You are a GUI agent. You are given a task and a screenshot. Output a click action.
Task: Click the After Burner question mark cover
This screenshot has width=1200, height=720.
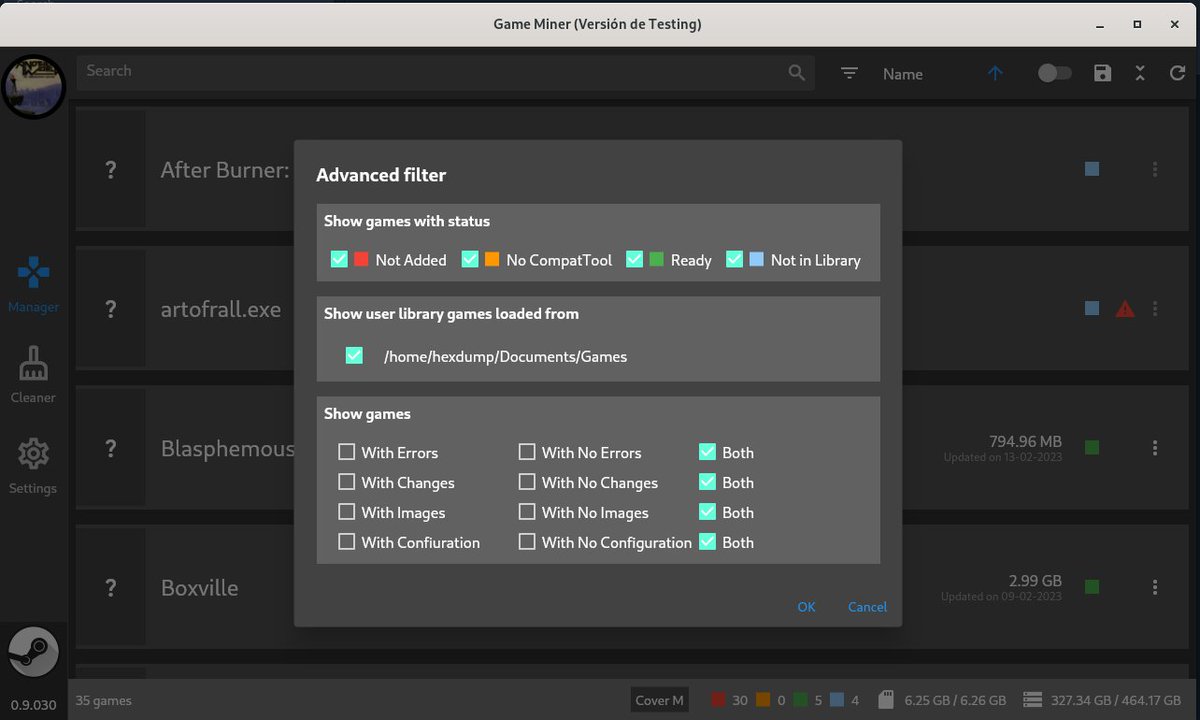pos(111,170)
